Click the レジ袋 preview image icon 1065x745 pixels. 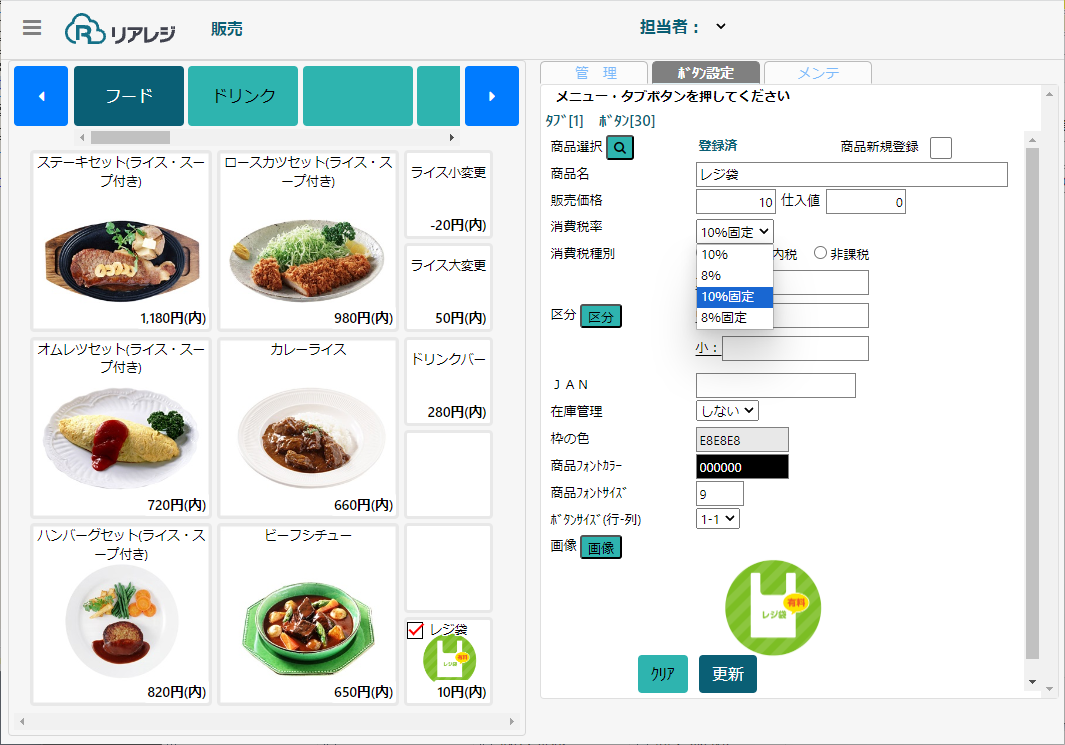[771, 608]
